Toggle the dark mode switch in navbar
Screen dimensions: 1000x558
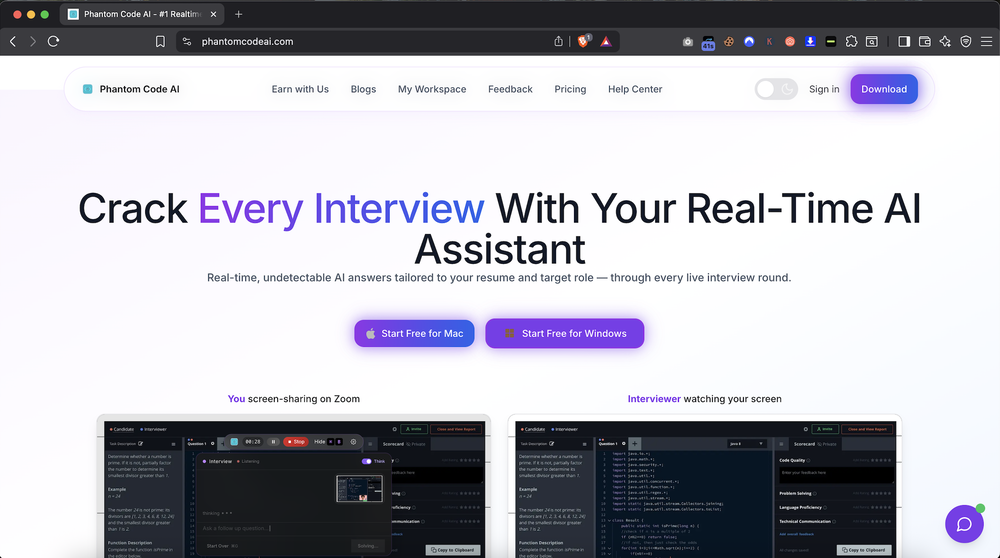pyautogui.click(x=776, y=89)
